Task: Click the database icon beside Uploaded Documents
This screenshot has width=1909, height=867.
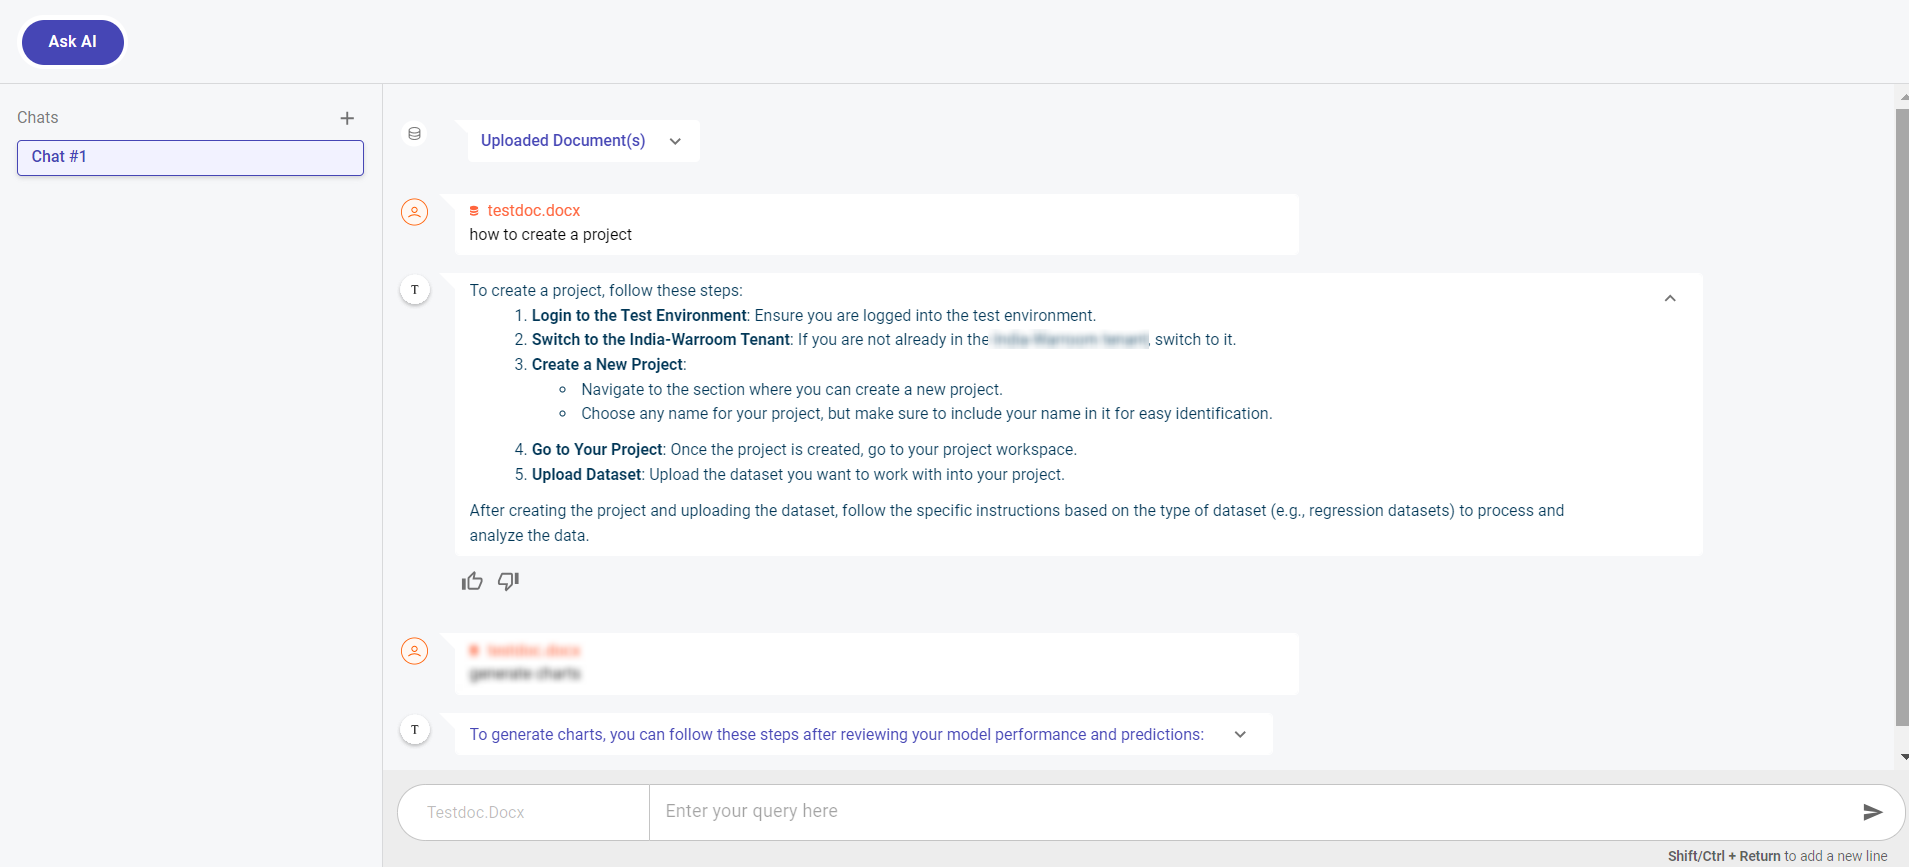Action: point(414,134)
